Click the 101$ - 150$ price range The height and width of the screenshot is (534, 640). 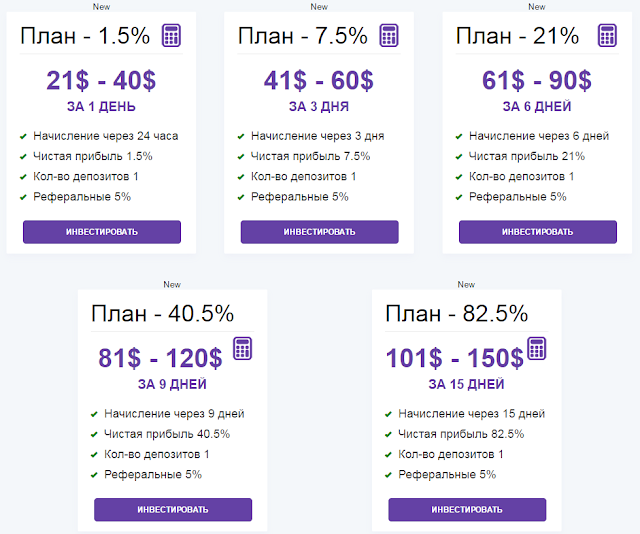455,358
